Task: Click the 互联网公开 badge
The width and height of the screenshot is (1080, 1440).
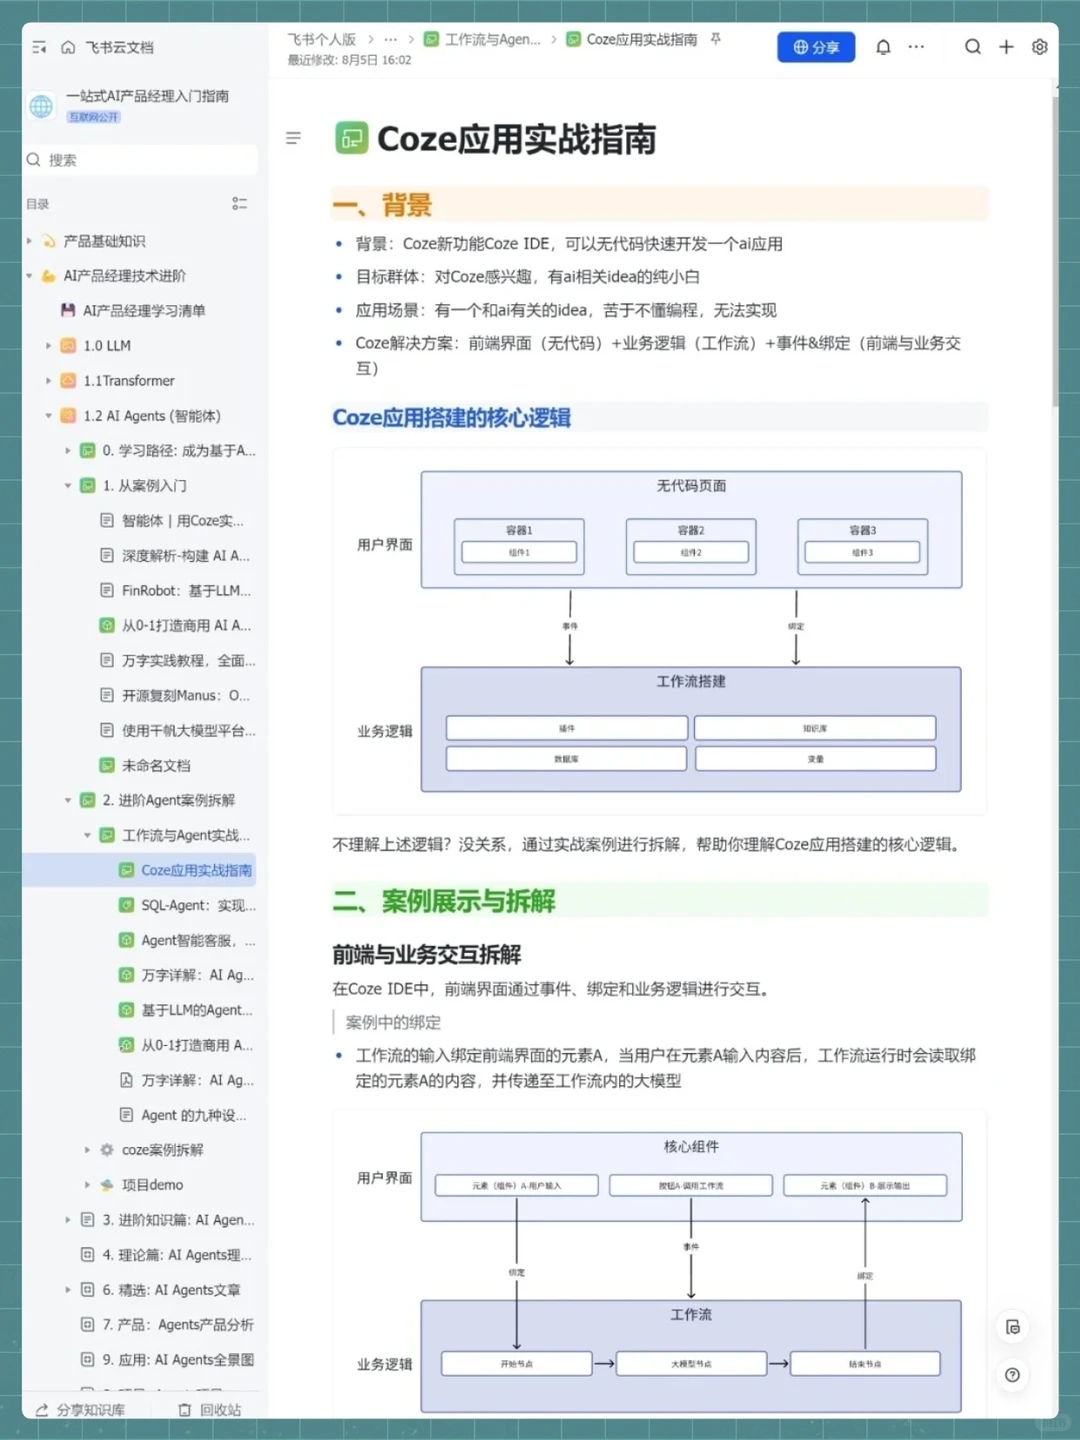Action: click(92, 116)
